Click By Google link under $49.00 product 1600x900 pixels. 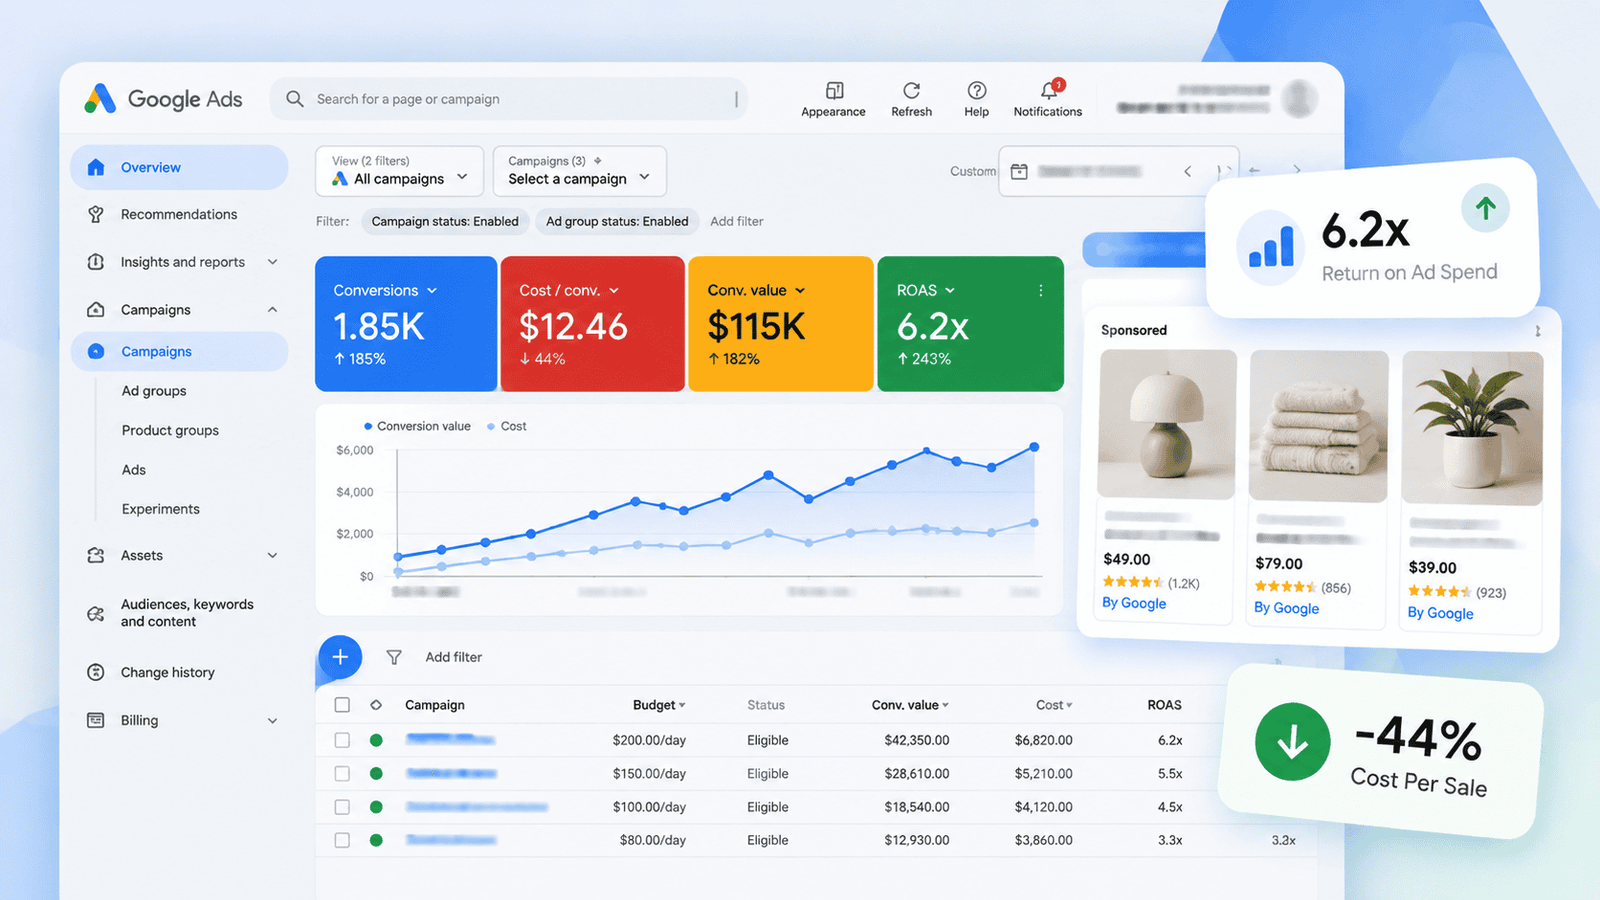click(1134, 603)
